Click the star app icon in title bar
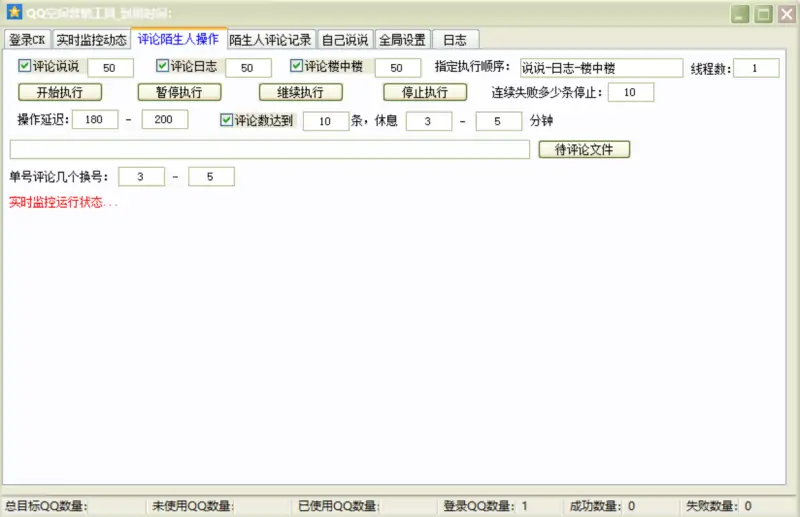800x517 pixels. tap(14, 13)
